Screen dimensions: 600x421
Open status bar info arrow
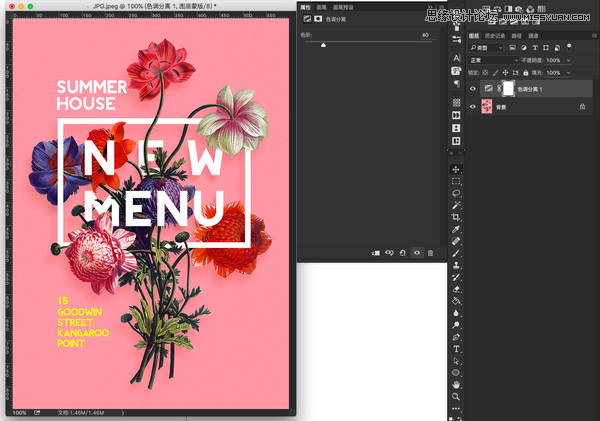point(123,413)
